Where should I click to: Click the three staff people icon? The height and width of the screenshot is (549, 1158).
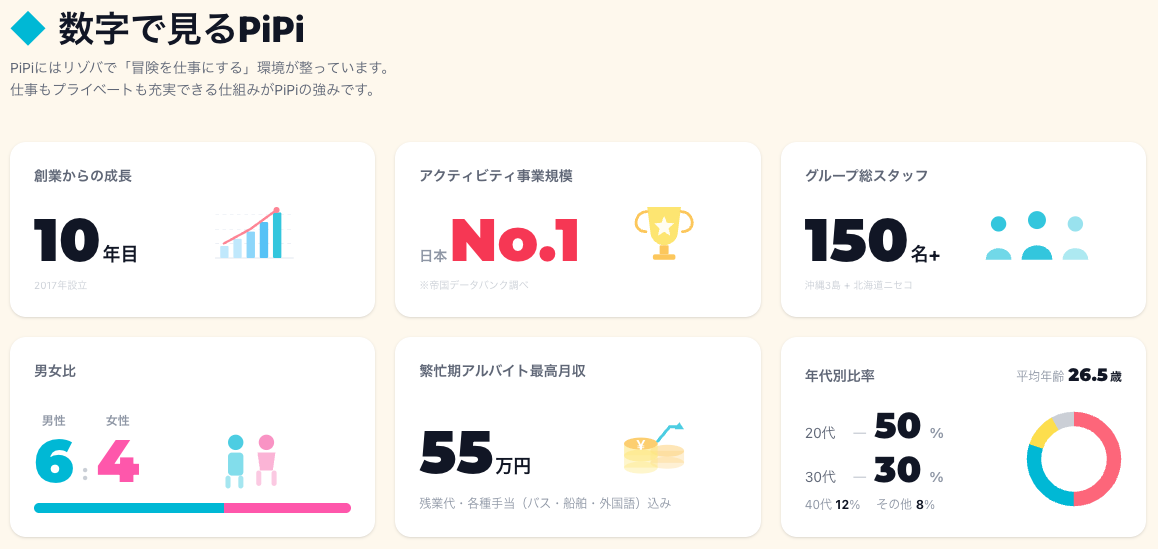coord(1036,237)
